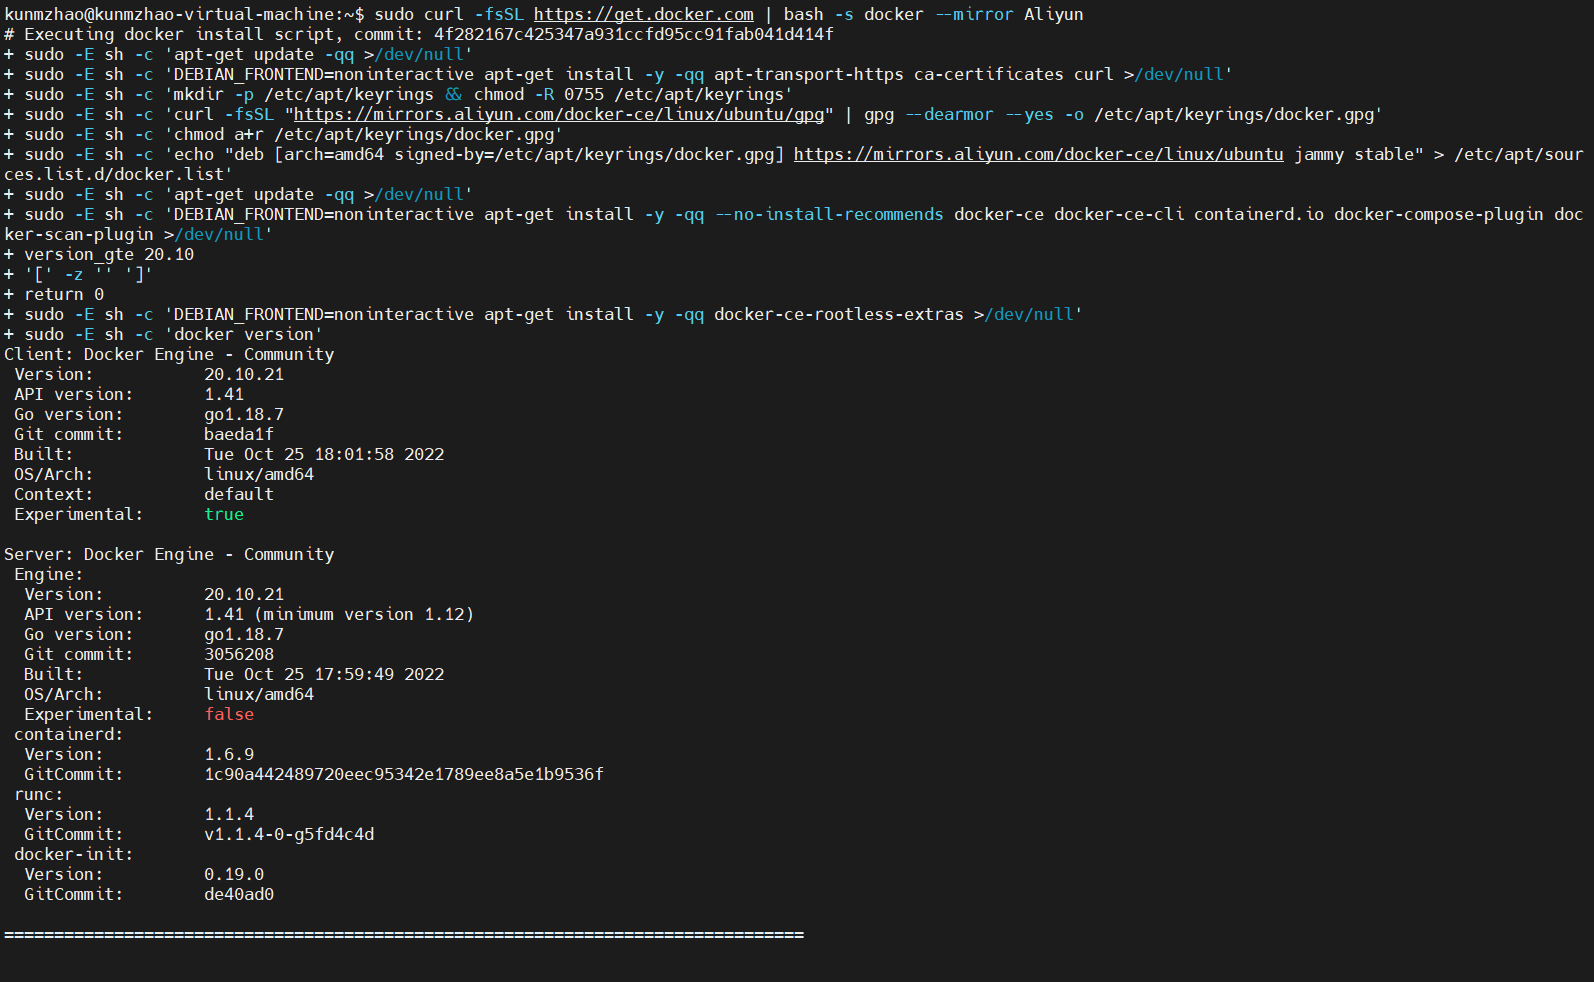Click the red 'false' Experimental value
The height and width of the screenshot is (982, 1594).
229,714
